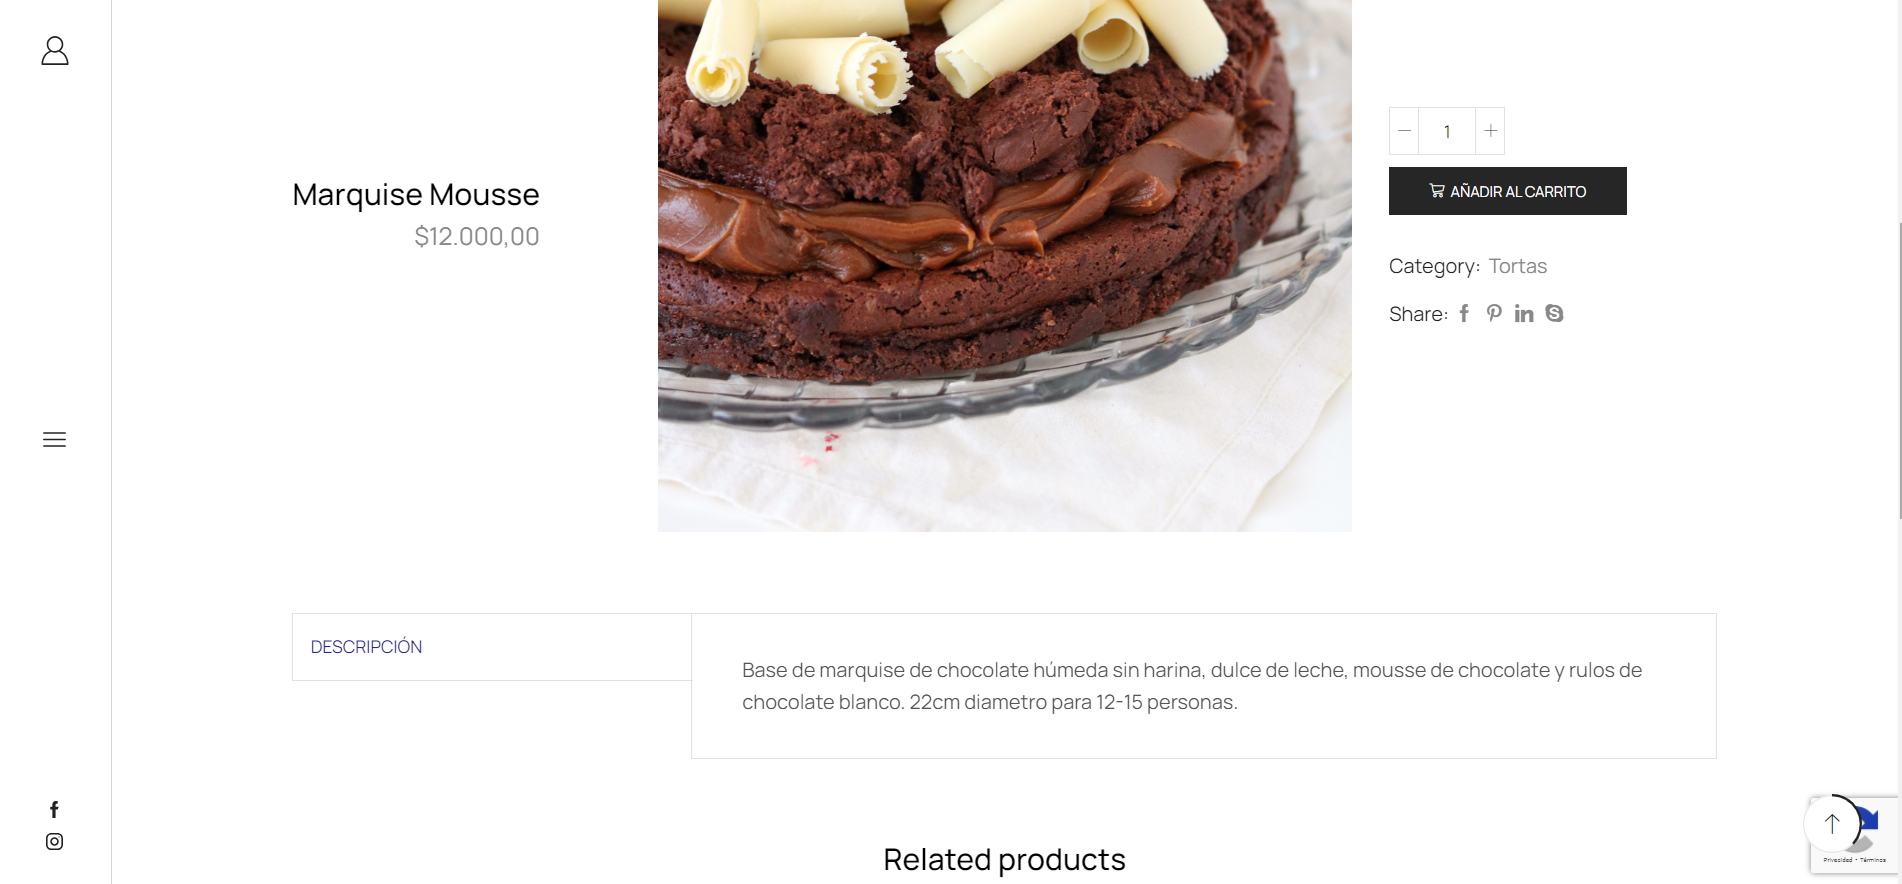This screenshot has width=1902, height=884.
Task: Visit the sidebar Facebook icon
Action: (x=54, y=809)
